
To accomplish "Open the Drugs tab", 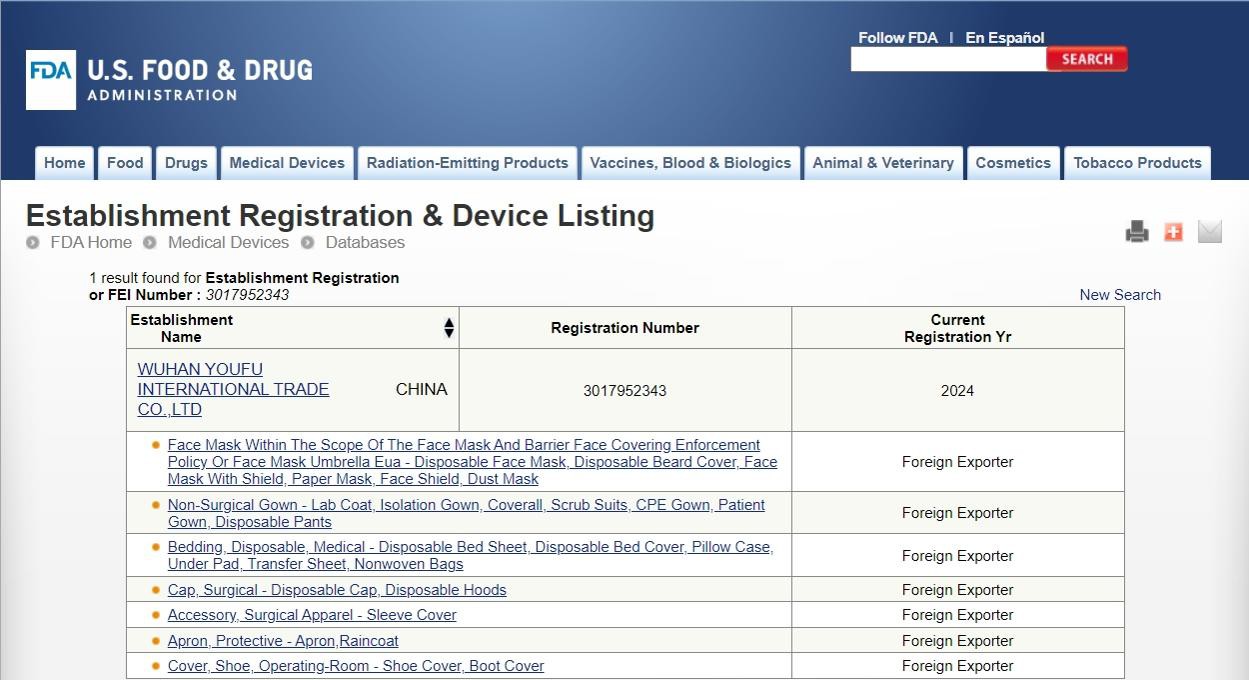I will point(186,163).
